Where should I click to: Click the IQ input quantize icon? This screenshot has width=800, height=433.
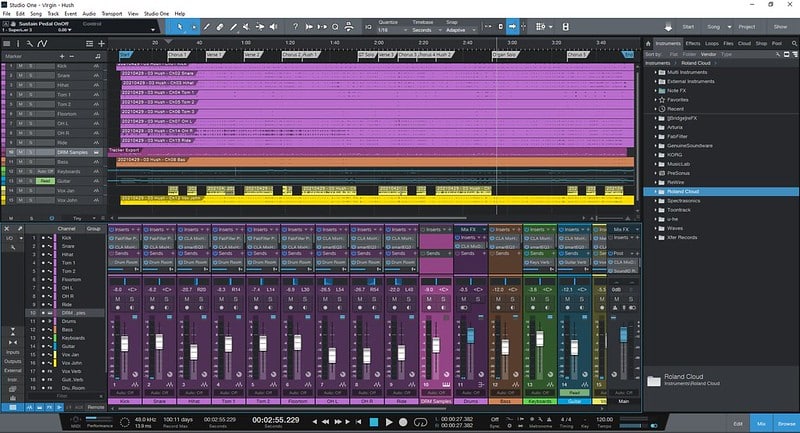[x=368, y=27]
